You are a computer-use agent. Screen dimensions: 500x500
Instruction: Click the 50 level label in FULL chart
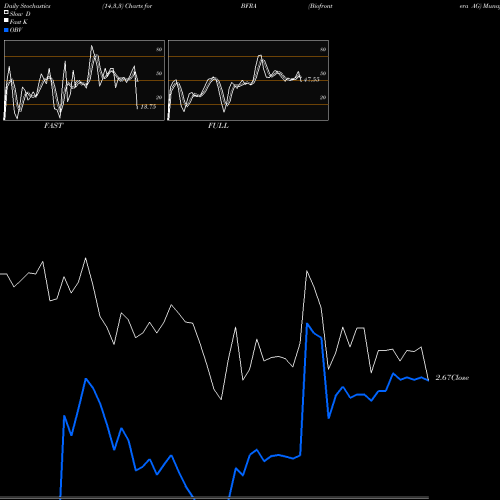[x=323, y=73]
